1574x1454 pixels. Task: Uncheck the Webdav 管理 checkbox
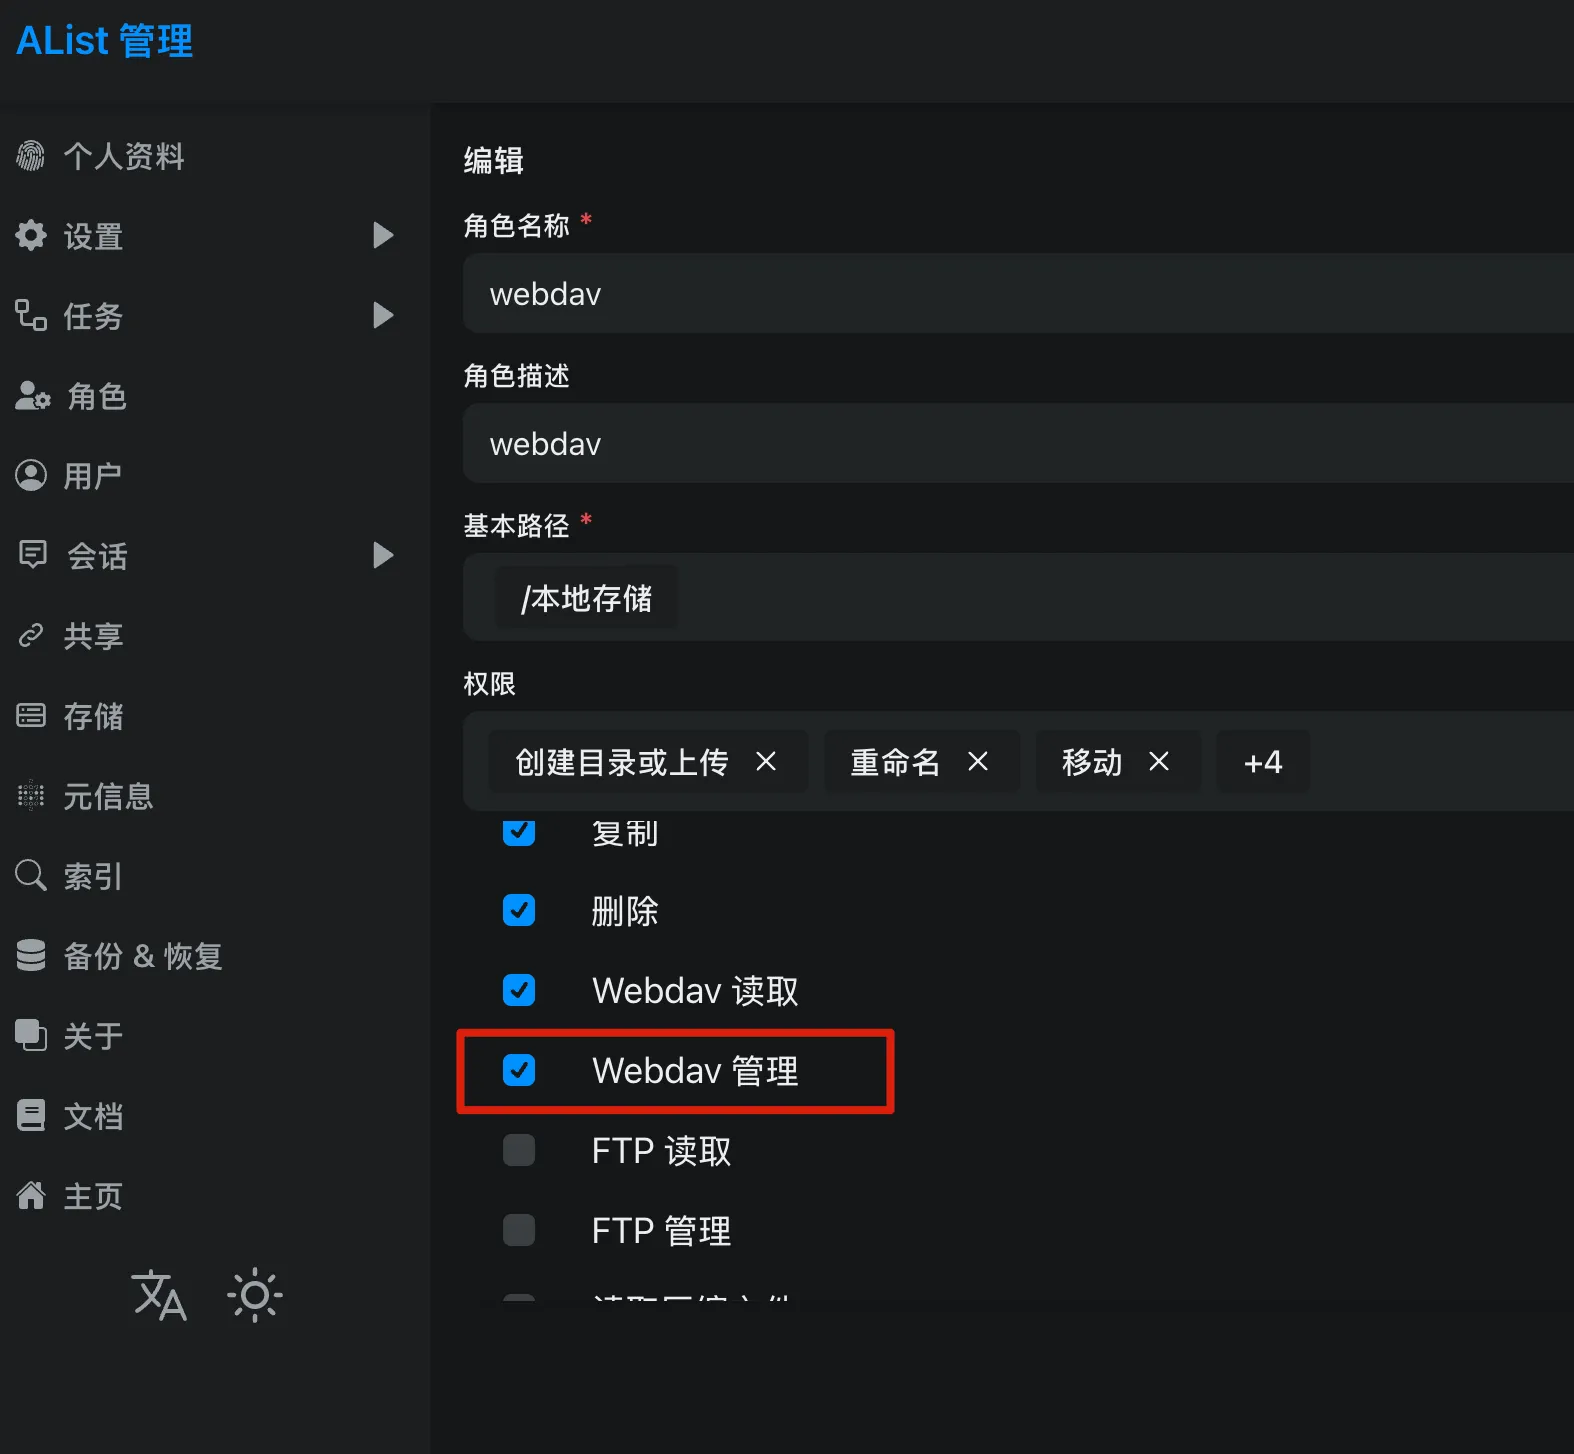(x=519, y=1070)
